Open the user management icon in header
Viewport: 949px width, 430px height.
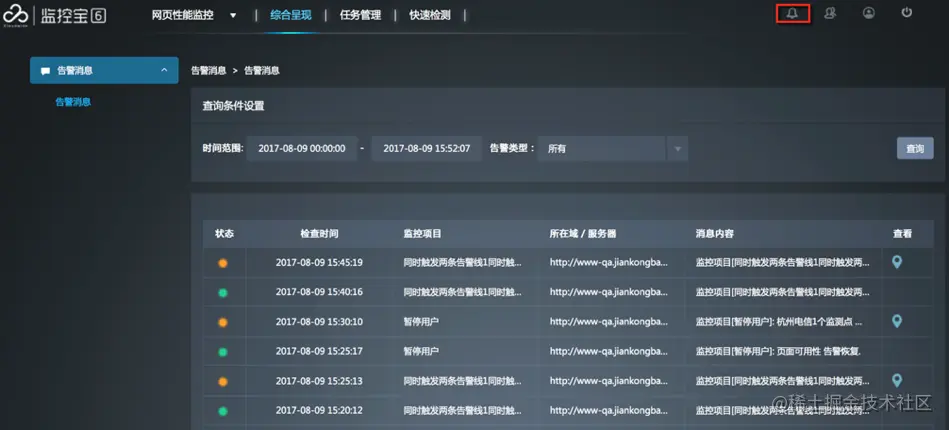(830, 13)
